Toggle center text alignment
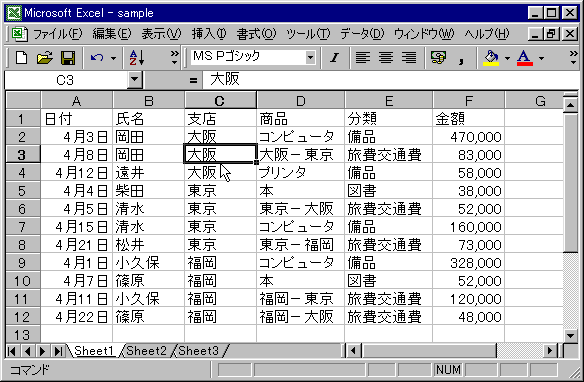 385,58
